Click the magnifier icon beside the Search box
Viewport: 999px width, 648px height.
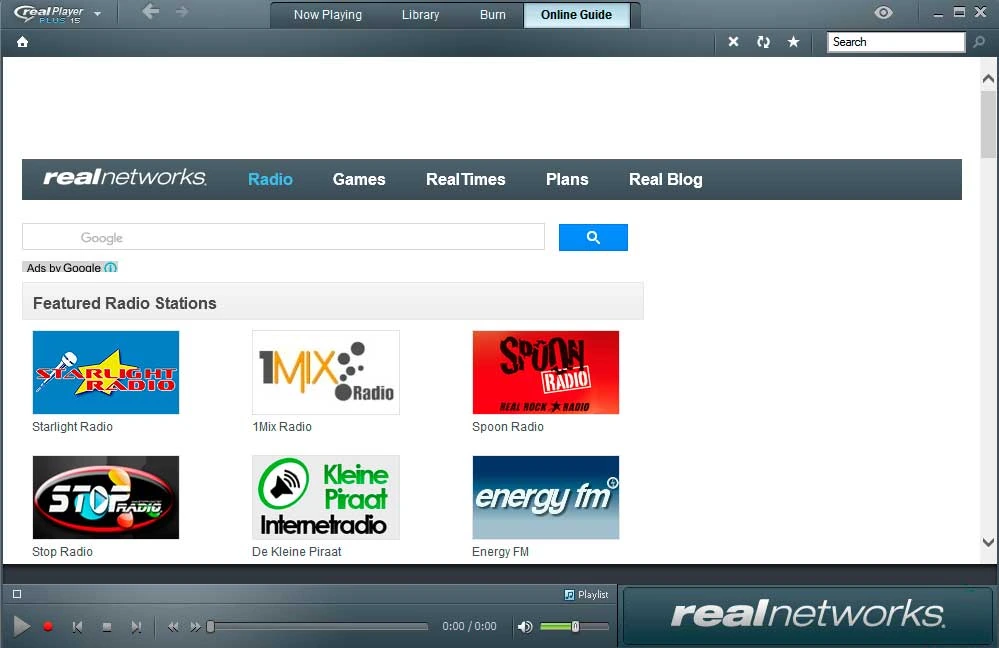coord(979,42)
